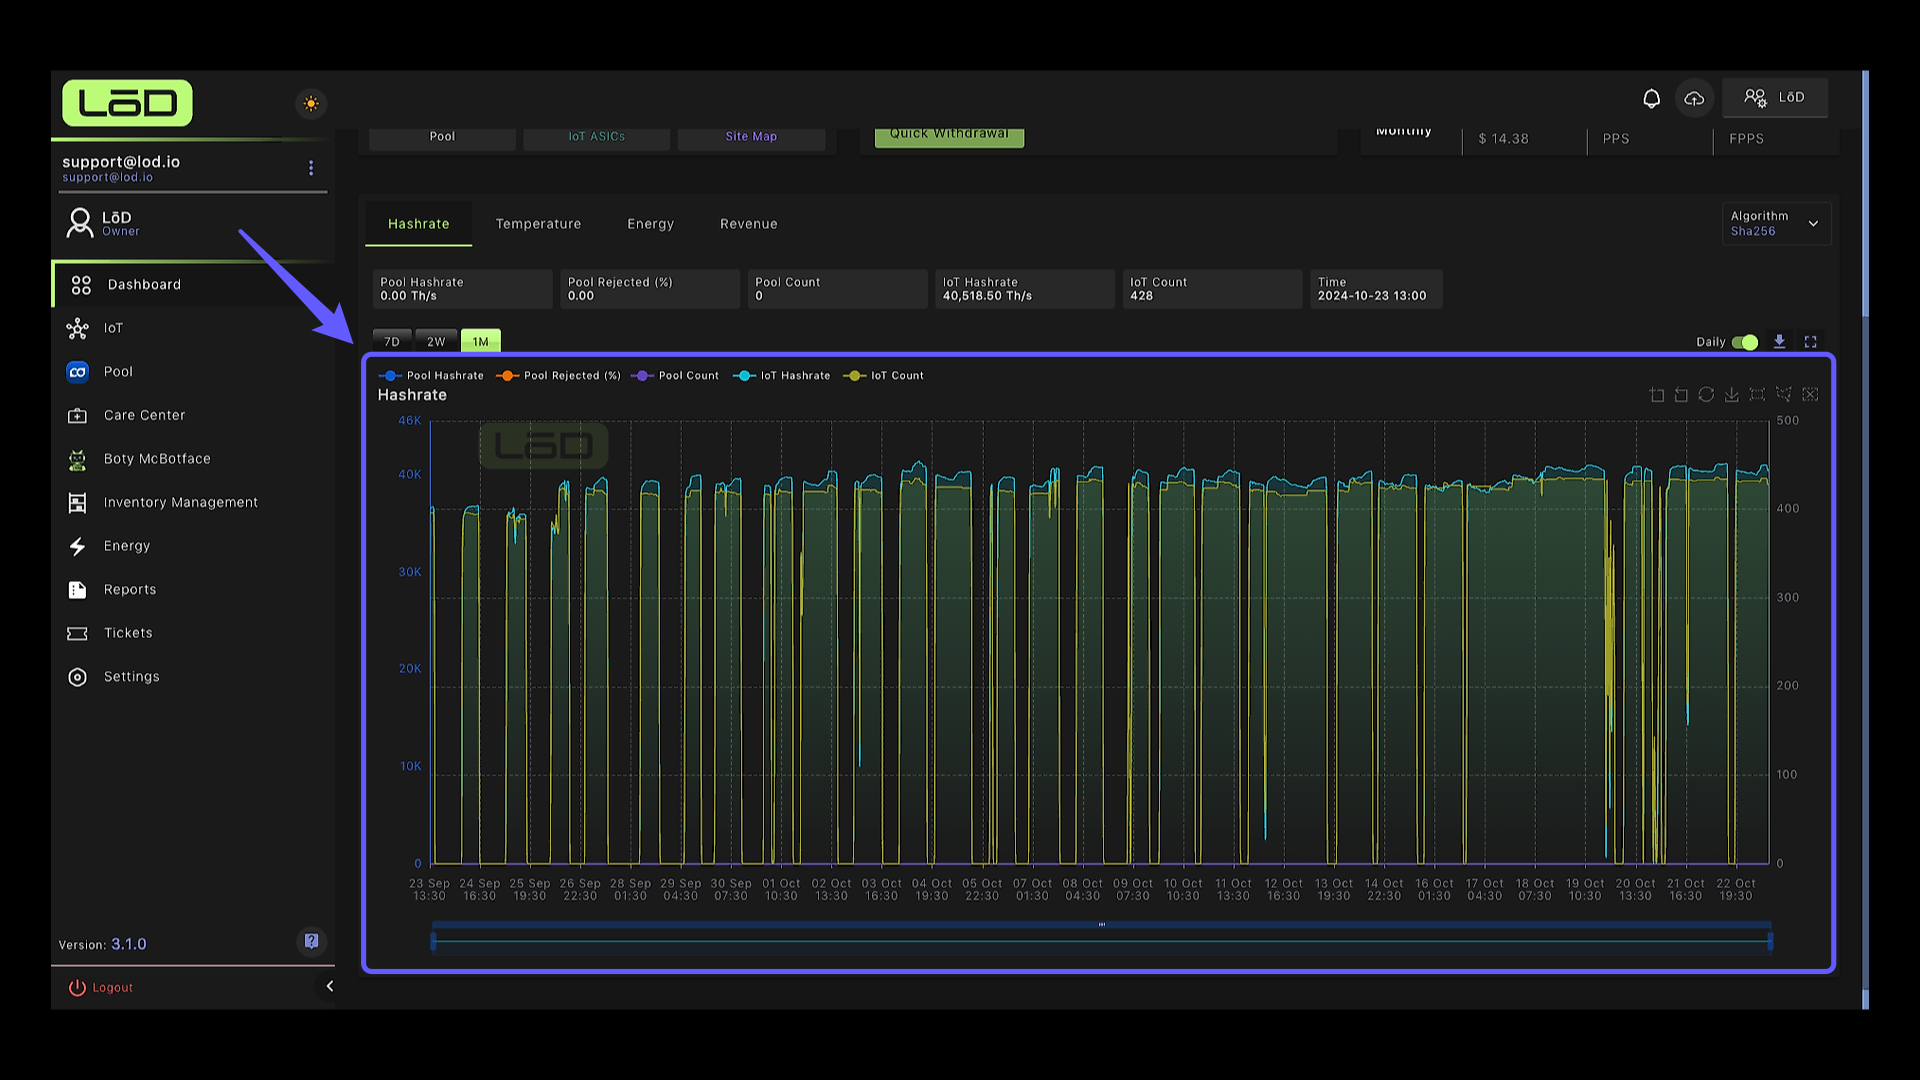Activate the chart zoom tool icon
The height and width of the screenshot is (1080, 1920).
pos(1657,395)
